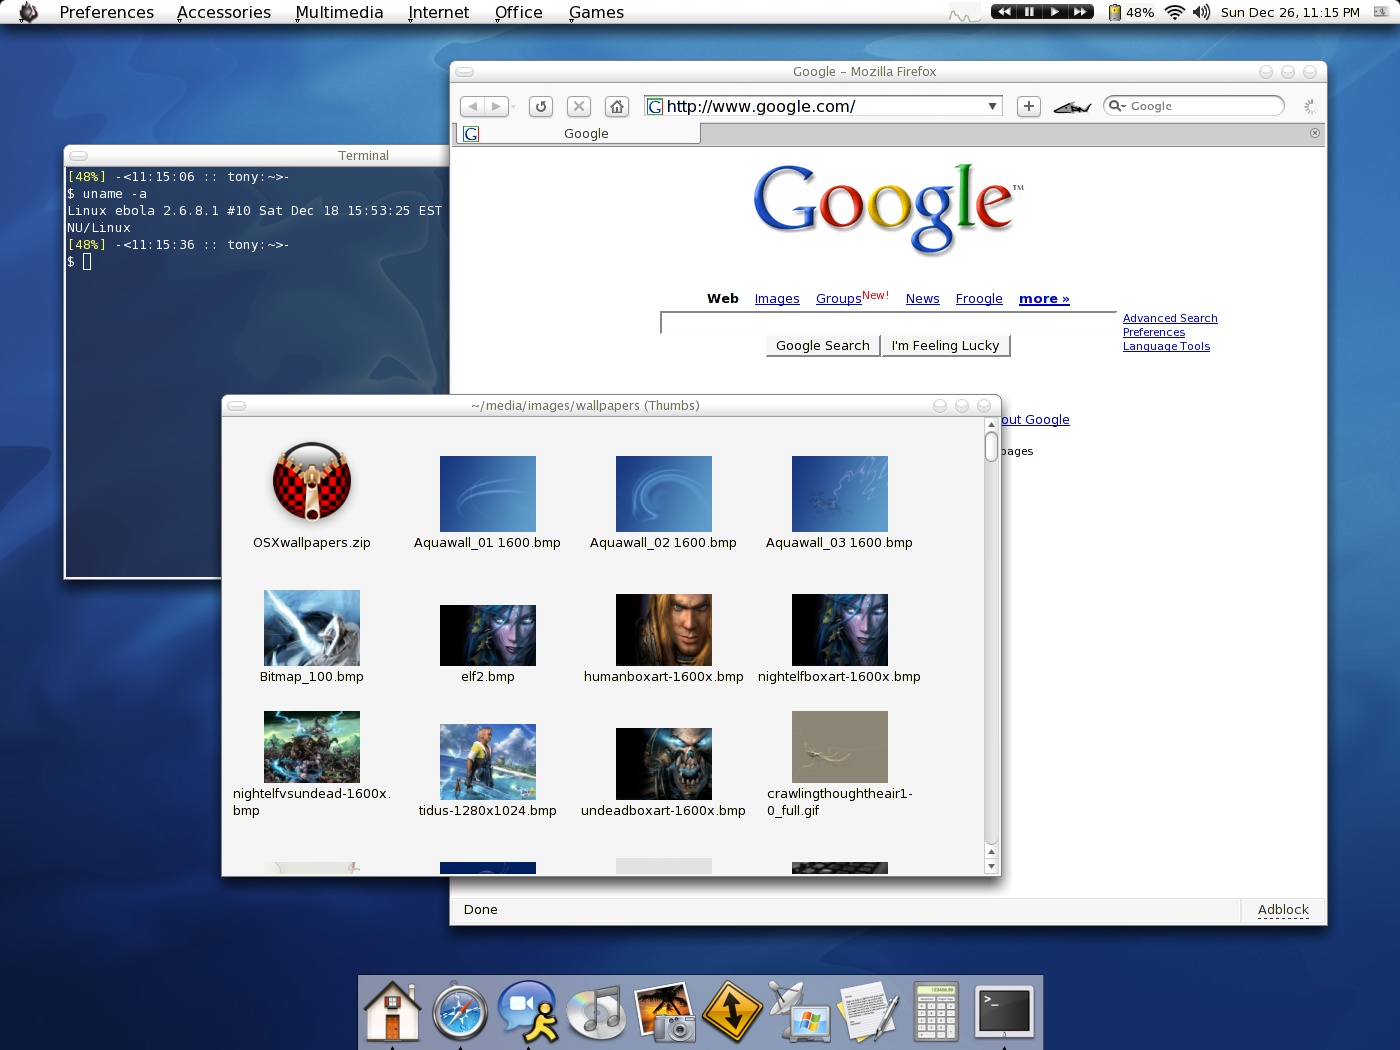Viewport: 1400px width, 1050px height.
Task: Open the Froogle link
Action: click(979, 298)
